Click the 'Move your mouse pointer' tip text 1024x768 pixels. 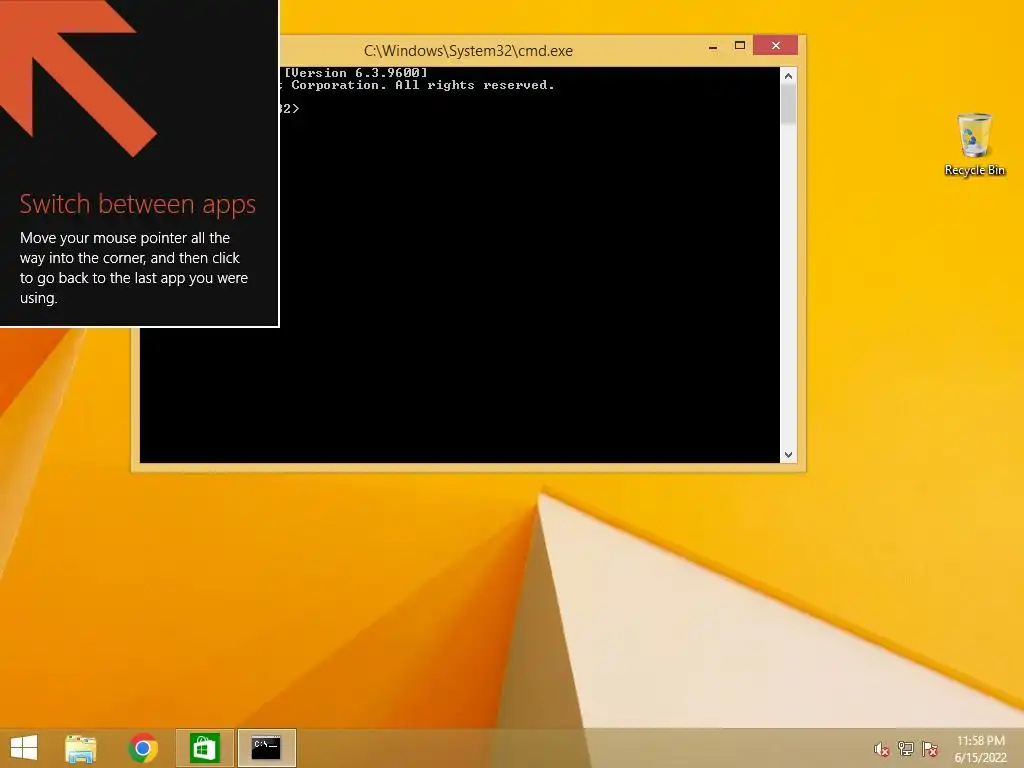(x=134, y=268)
